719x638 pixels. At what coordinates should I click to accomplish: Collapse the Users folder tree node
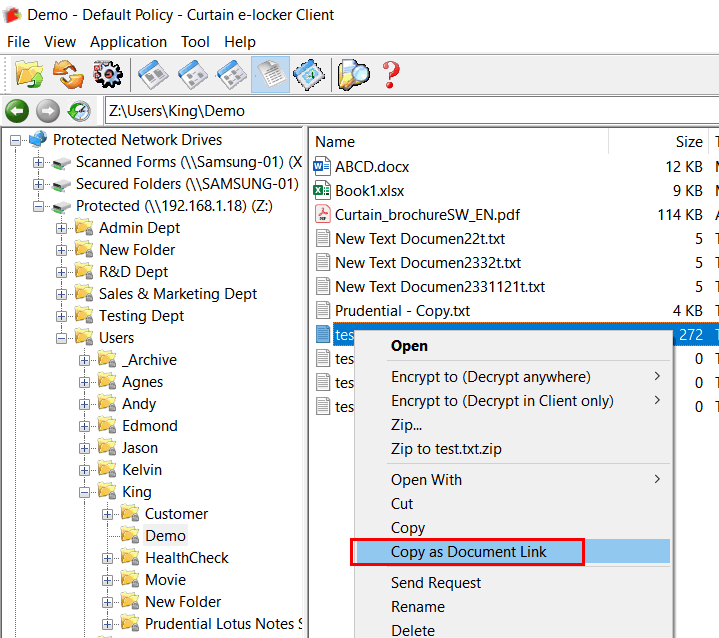(62, 338)
